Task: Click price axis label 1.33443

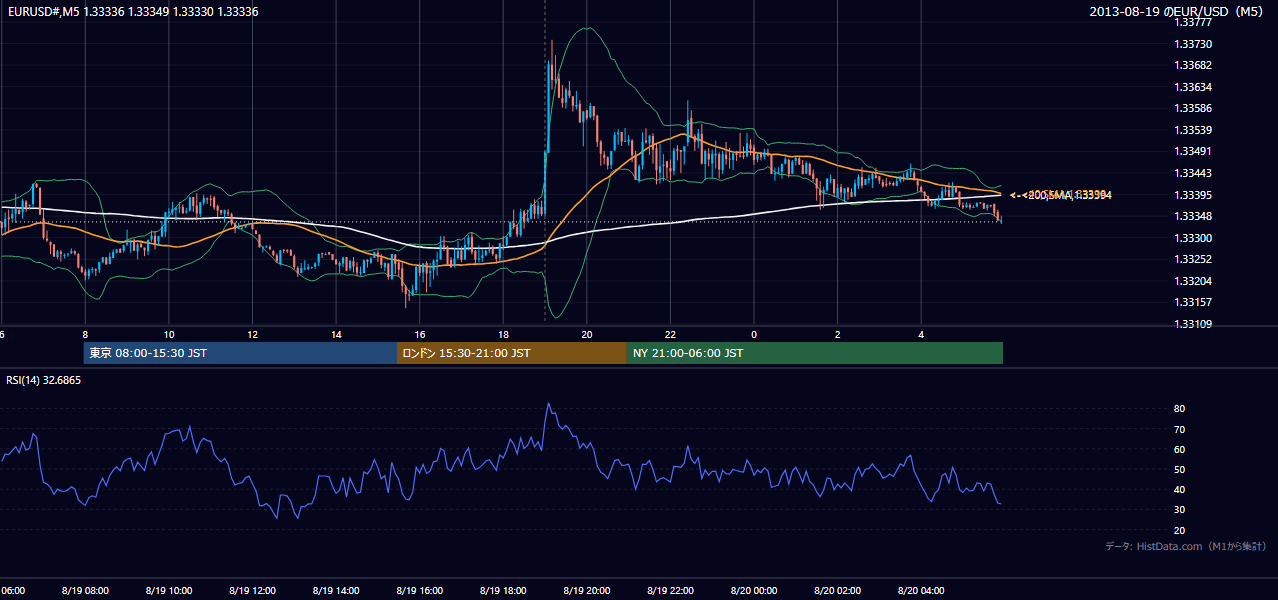Action: [x=1192, y=173]
